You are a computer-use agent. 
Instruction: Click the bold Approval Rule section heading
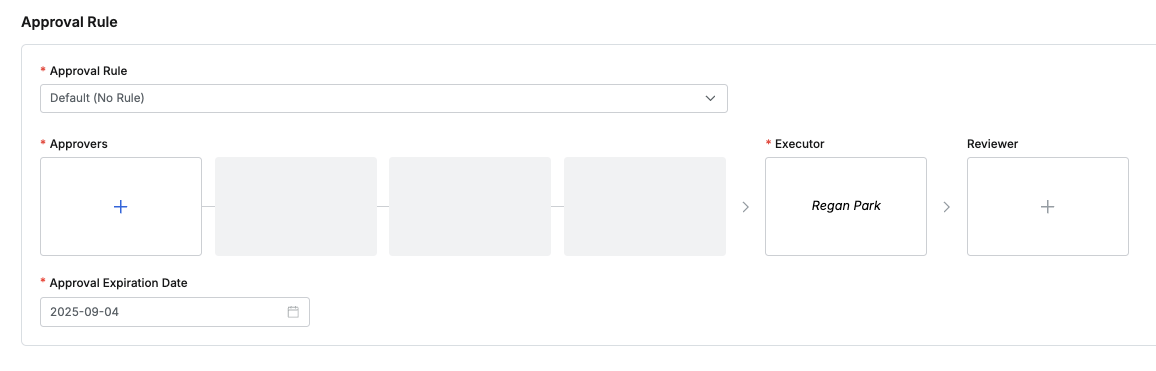(69, 22)
